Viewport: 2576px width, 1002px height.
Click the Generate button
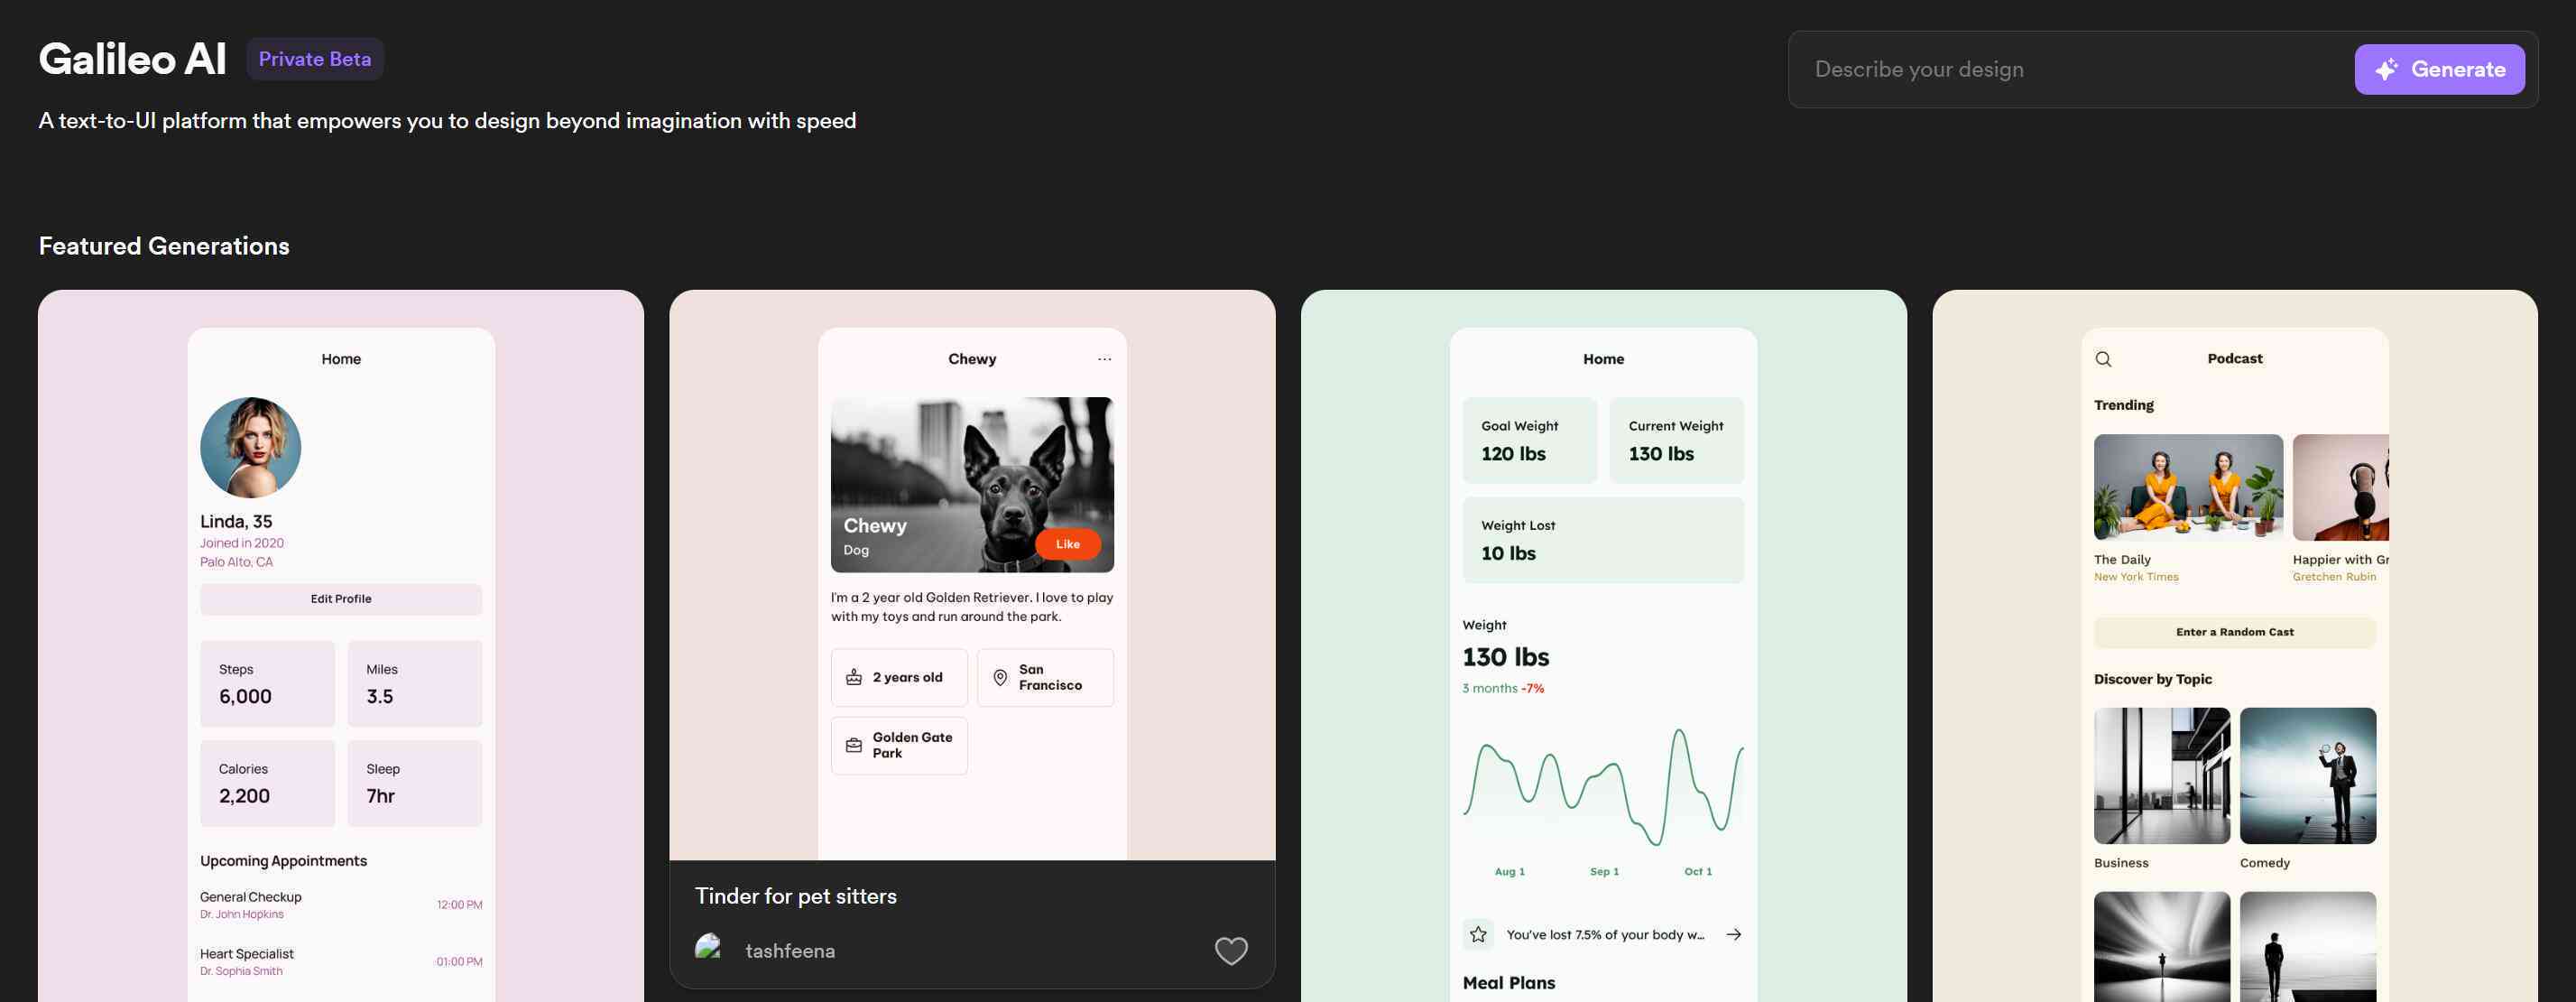coord(2440,69)
